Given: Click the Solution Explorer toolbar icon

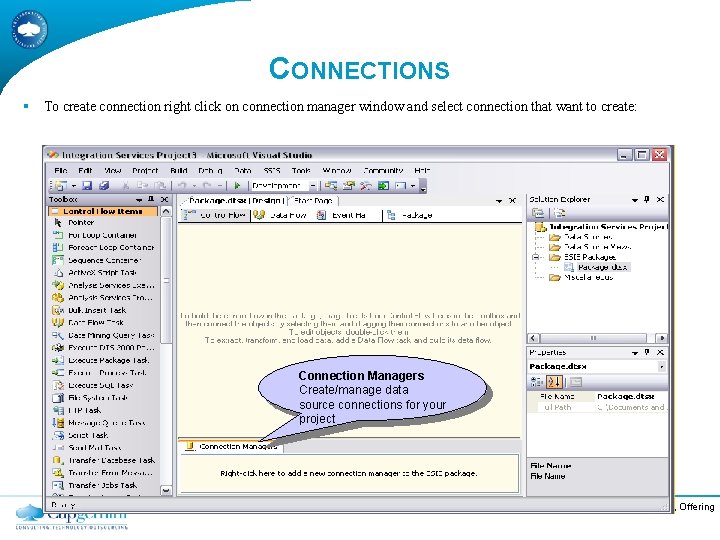Looking at the screenshot, I should [331, 186].
